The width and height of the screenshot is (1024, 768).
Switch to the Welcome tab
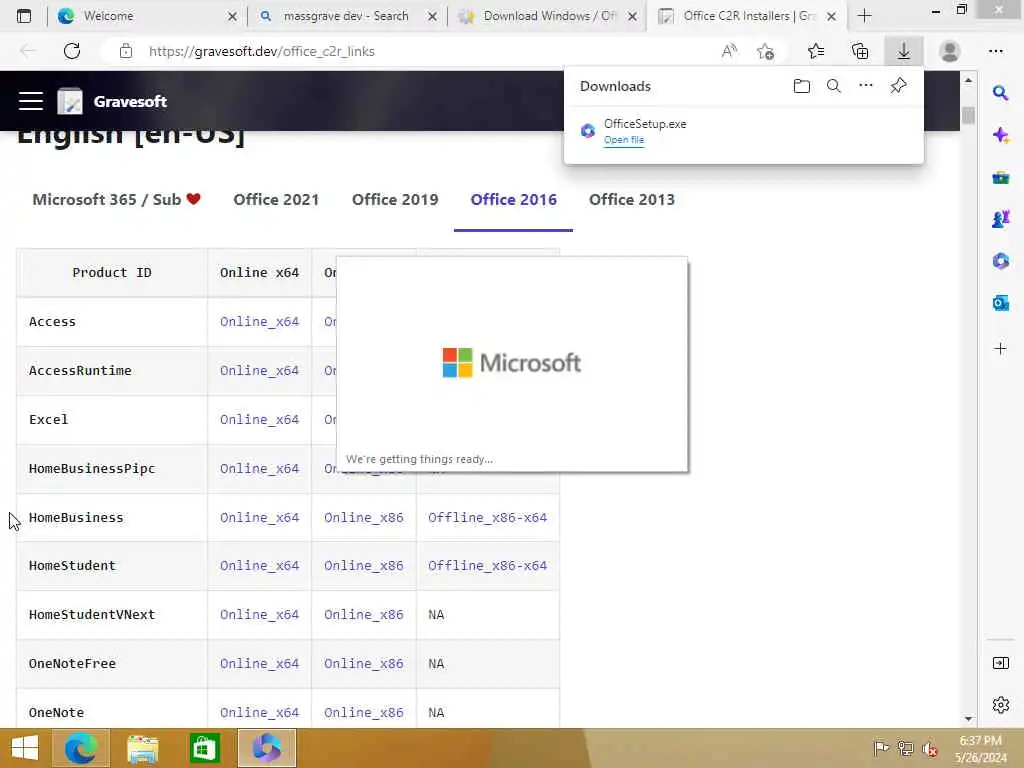click(146, 16)
